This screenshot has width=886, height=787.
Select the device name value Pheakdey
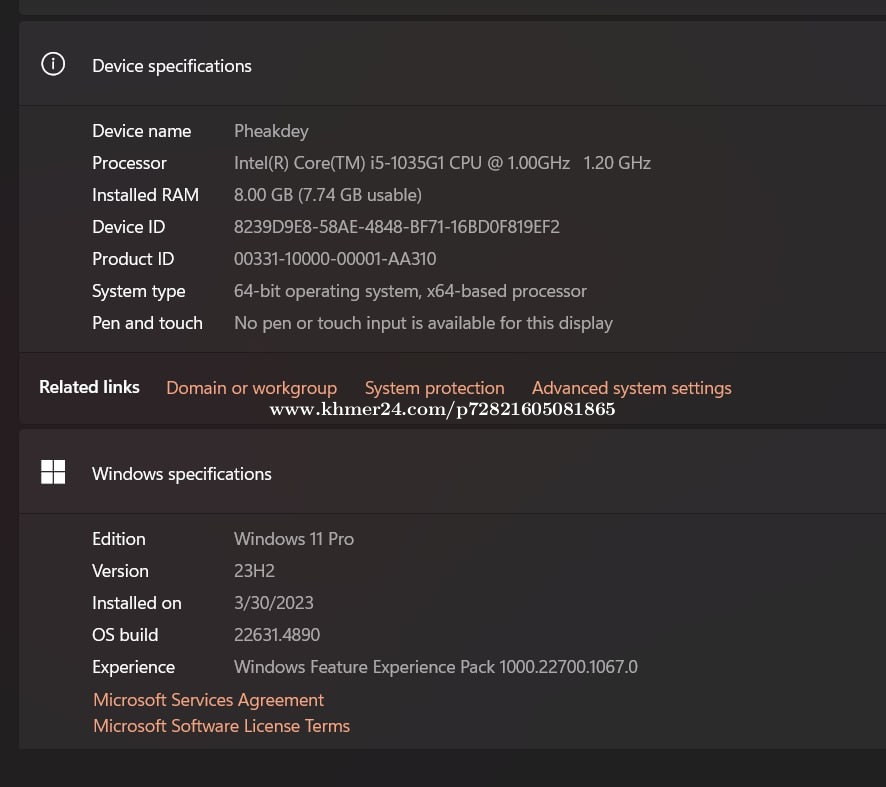pyautogui.click(x=271, y=131)
